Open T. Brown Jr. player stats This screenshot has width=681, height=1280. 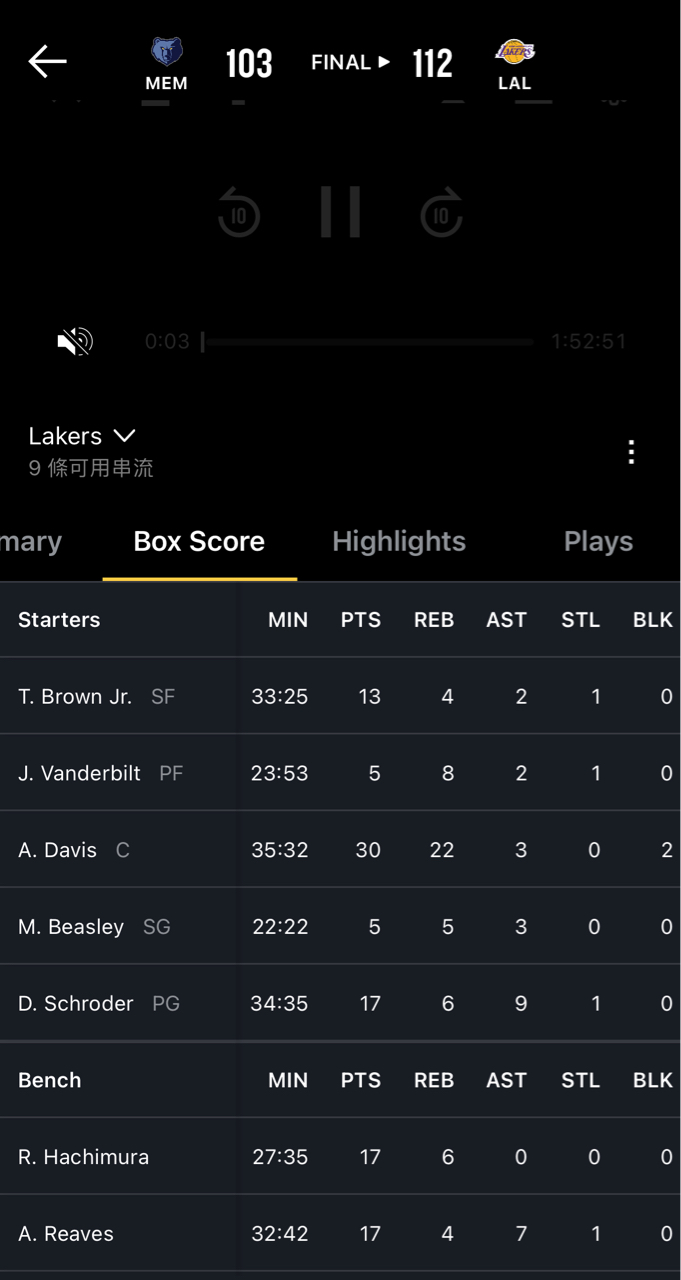pyautogui.click(x=75, y=696)
